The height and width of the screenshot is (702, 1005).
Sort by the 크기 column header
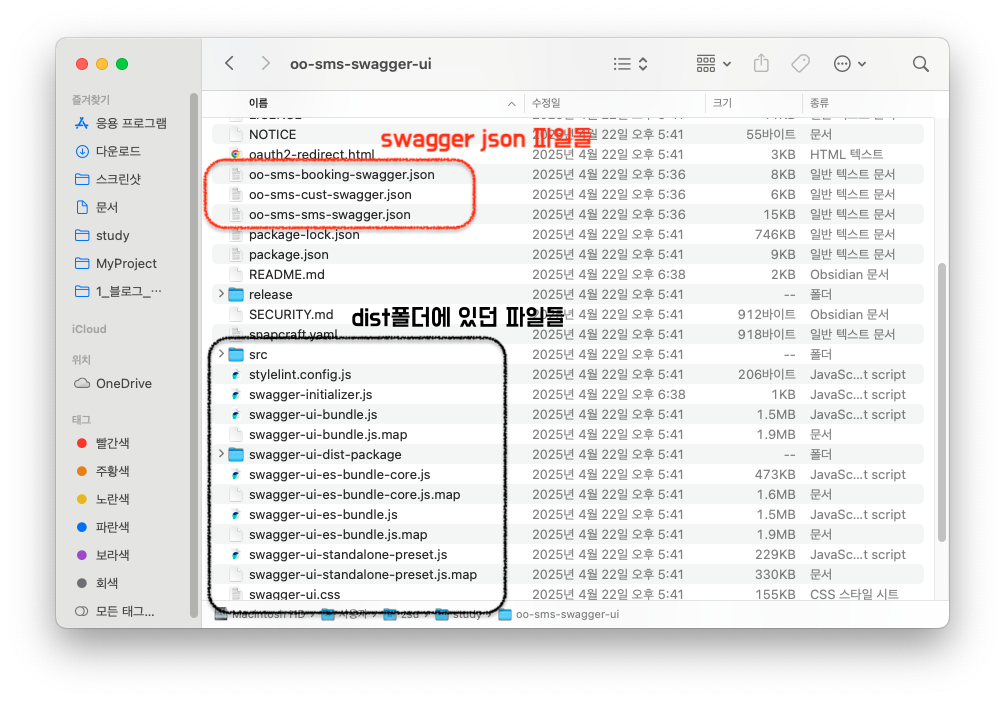coord(722,103)
